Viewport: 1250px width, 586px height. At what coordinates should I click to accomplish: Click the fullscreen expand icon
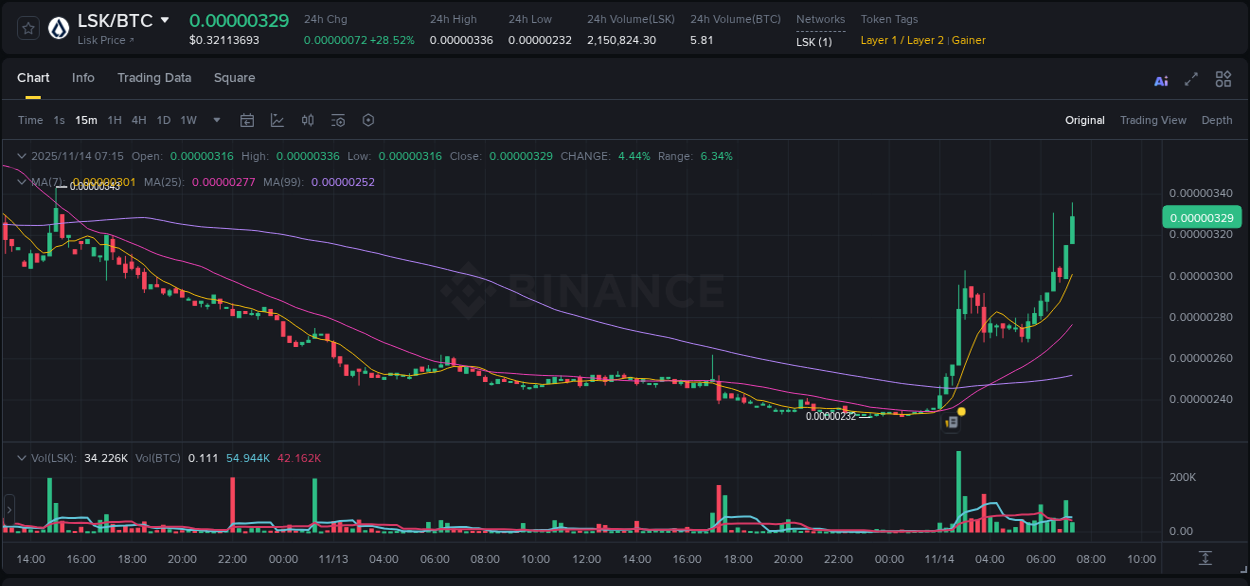[1190, 79]
